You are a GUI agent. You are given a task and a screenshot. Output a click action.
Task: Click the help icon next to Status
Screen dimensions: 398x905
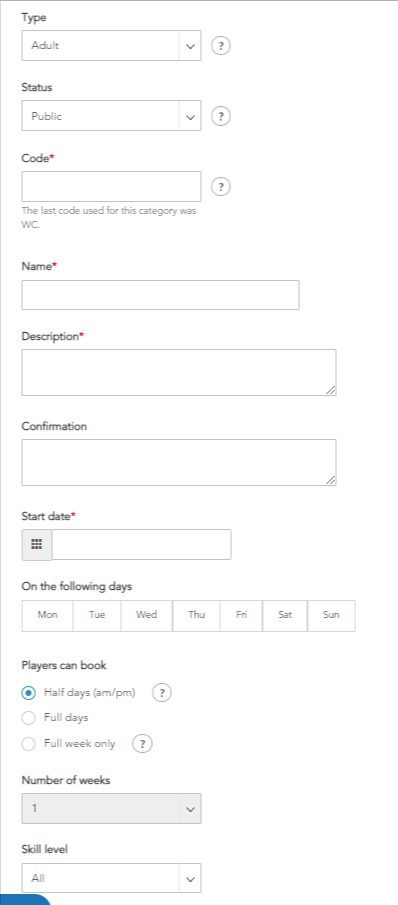click(221, 116)
